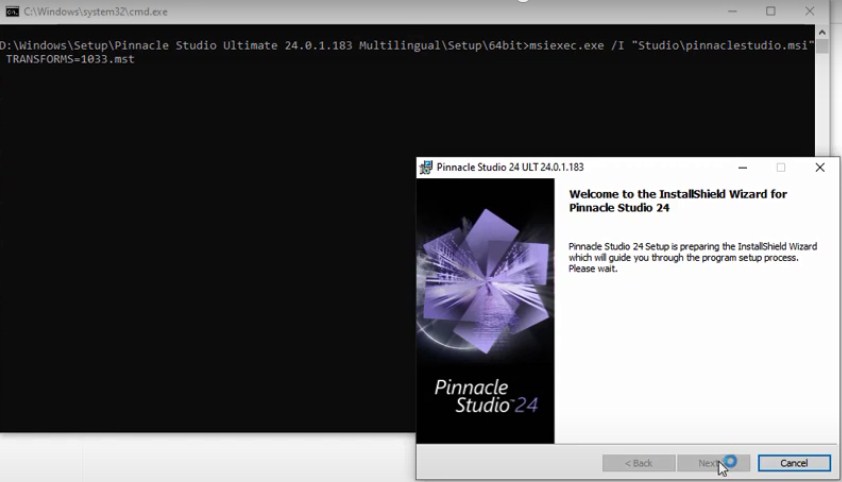
Task: Click the Pinnacle Studio installer title bar icon
Action: [426, 167]
